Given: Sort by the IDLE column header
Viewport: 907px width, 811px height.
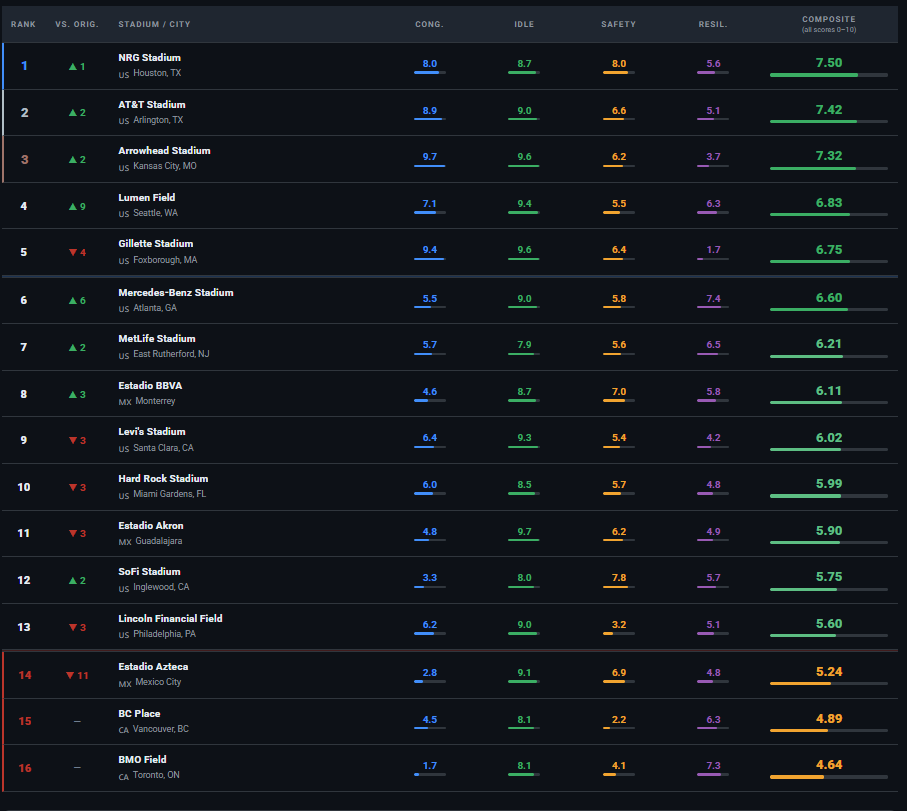Looking at the screenshot, I should 524,24.
